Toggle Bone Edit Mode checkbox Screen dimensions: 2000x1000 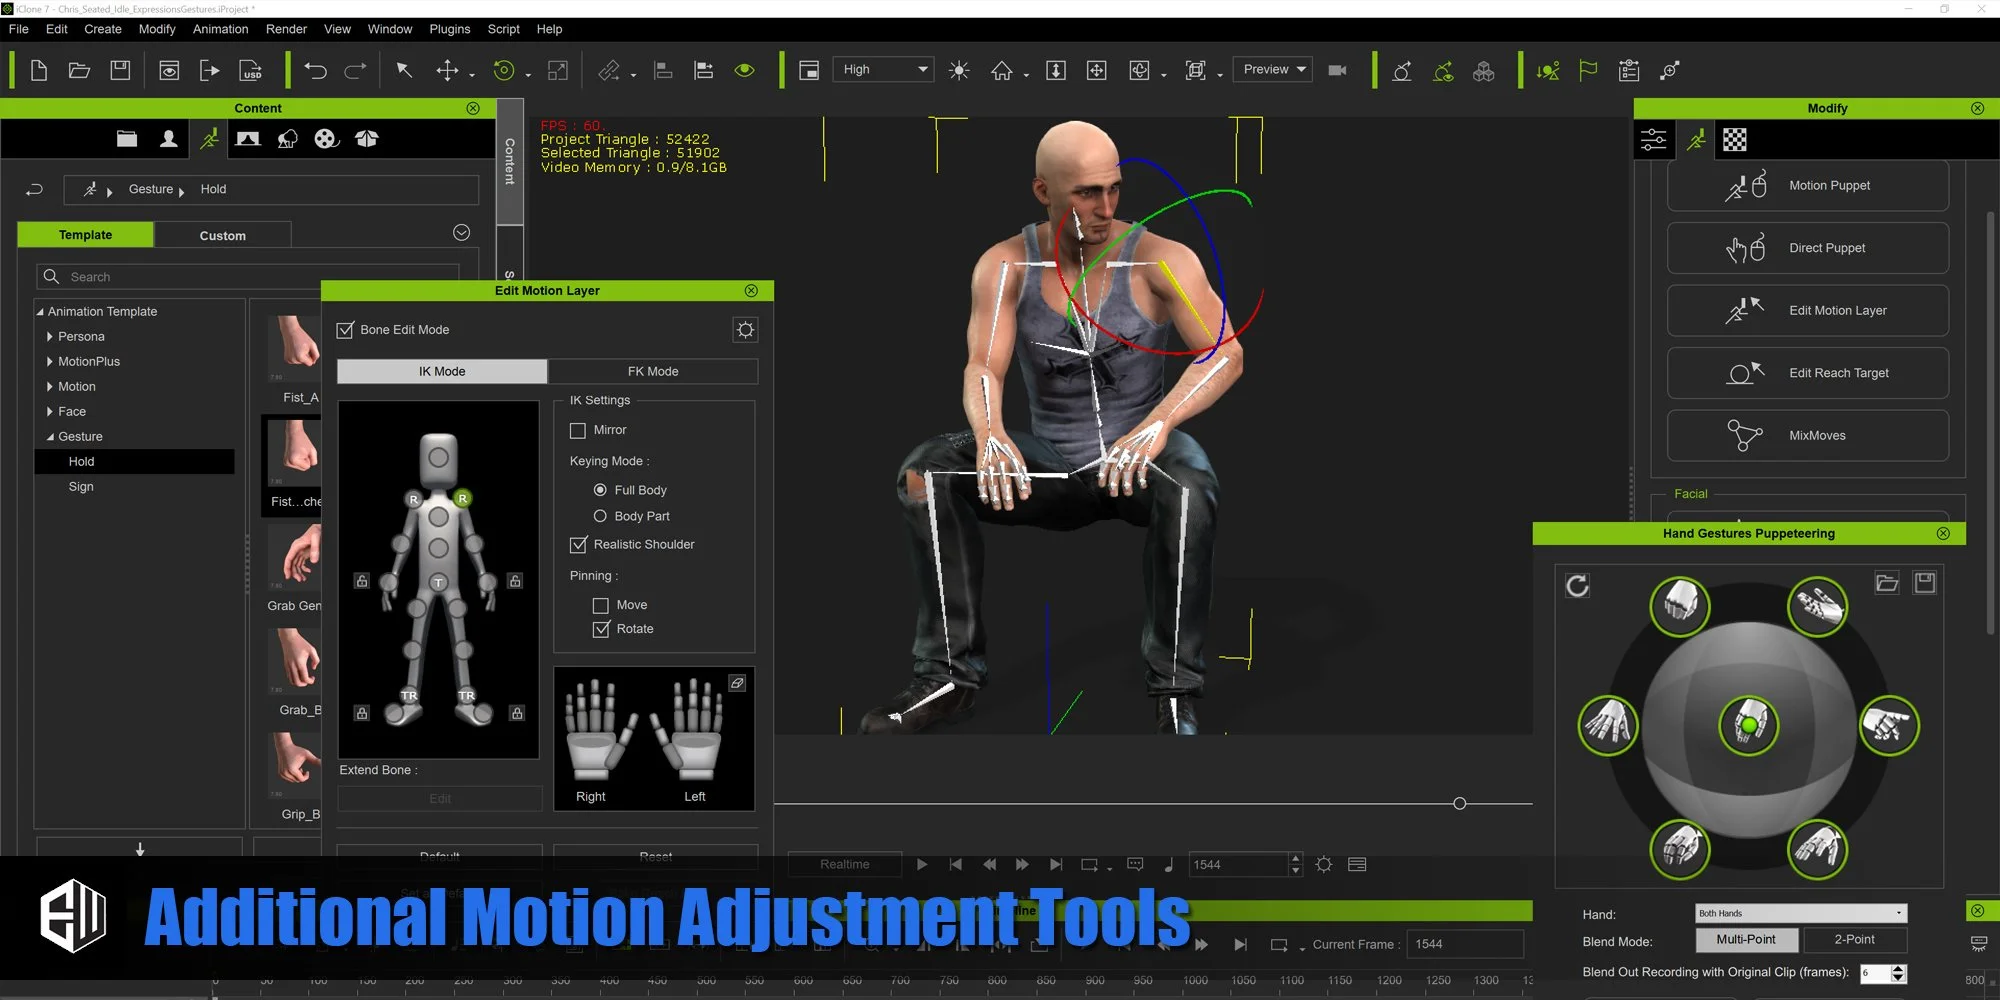(346, 330)
